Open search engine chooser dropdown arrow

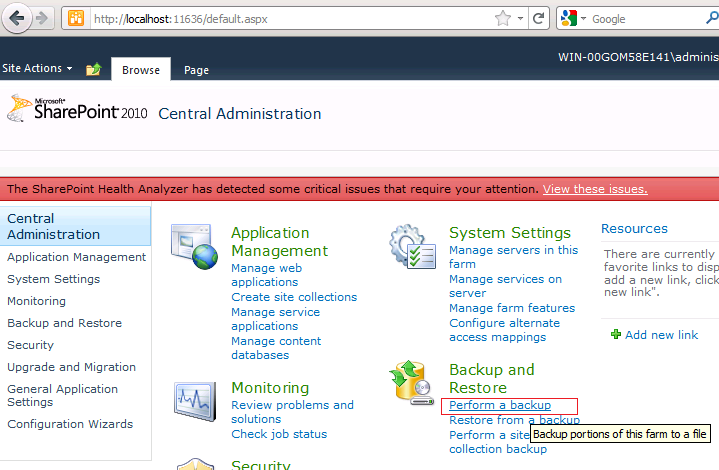pos(583,18)
